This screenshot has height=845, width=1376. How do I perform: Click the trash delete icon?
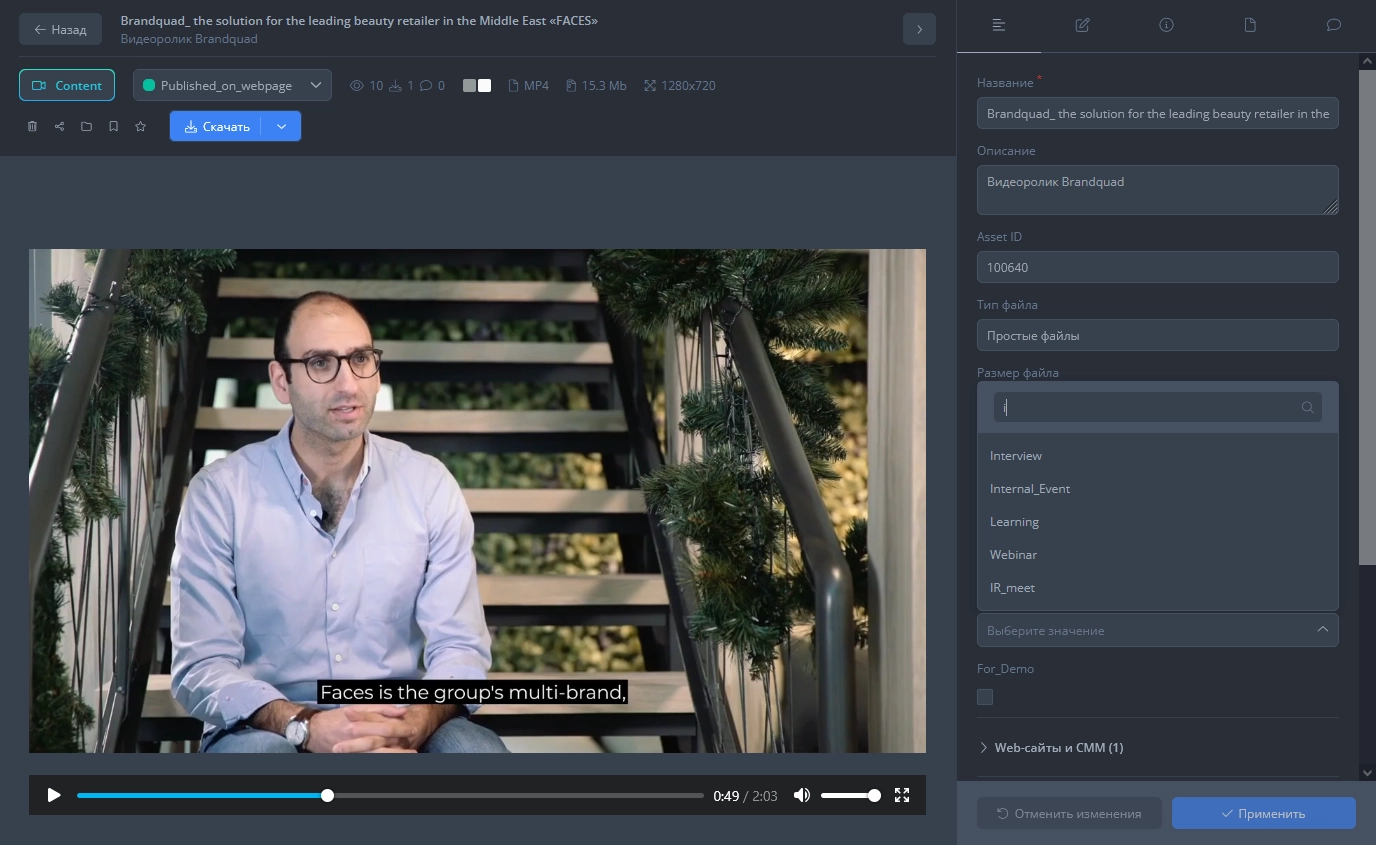pos(32,127)
